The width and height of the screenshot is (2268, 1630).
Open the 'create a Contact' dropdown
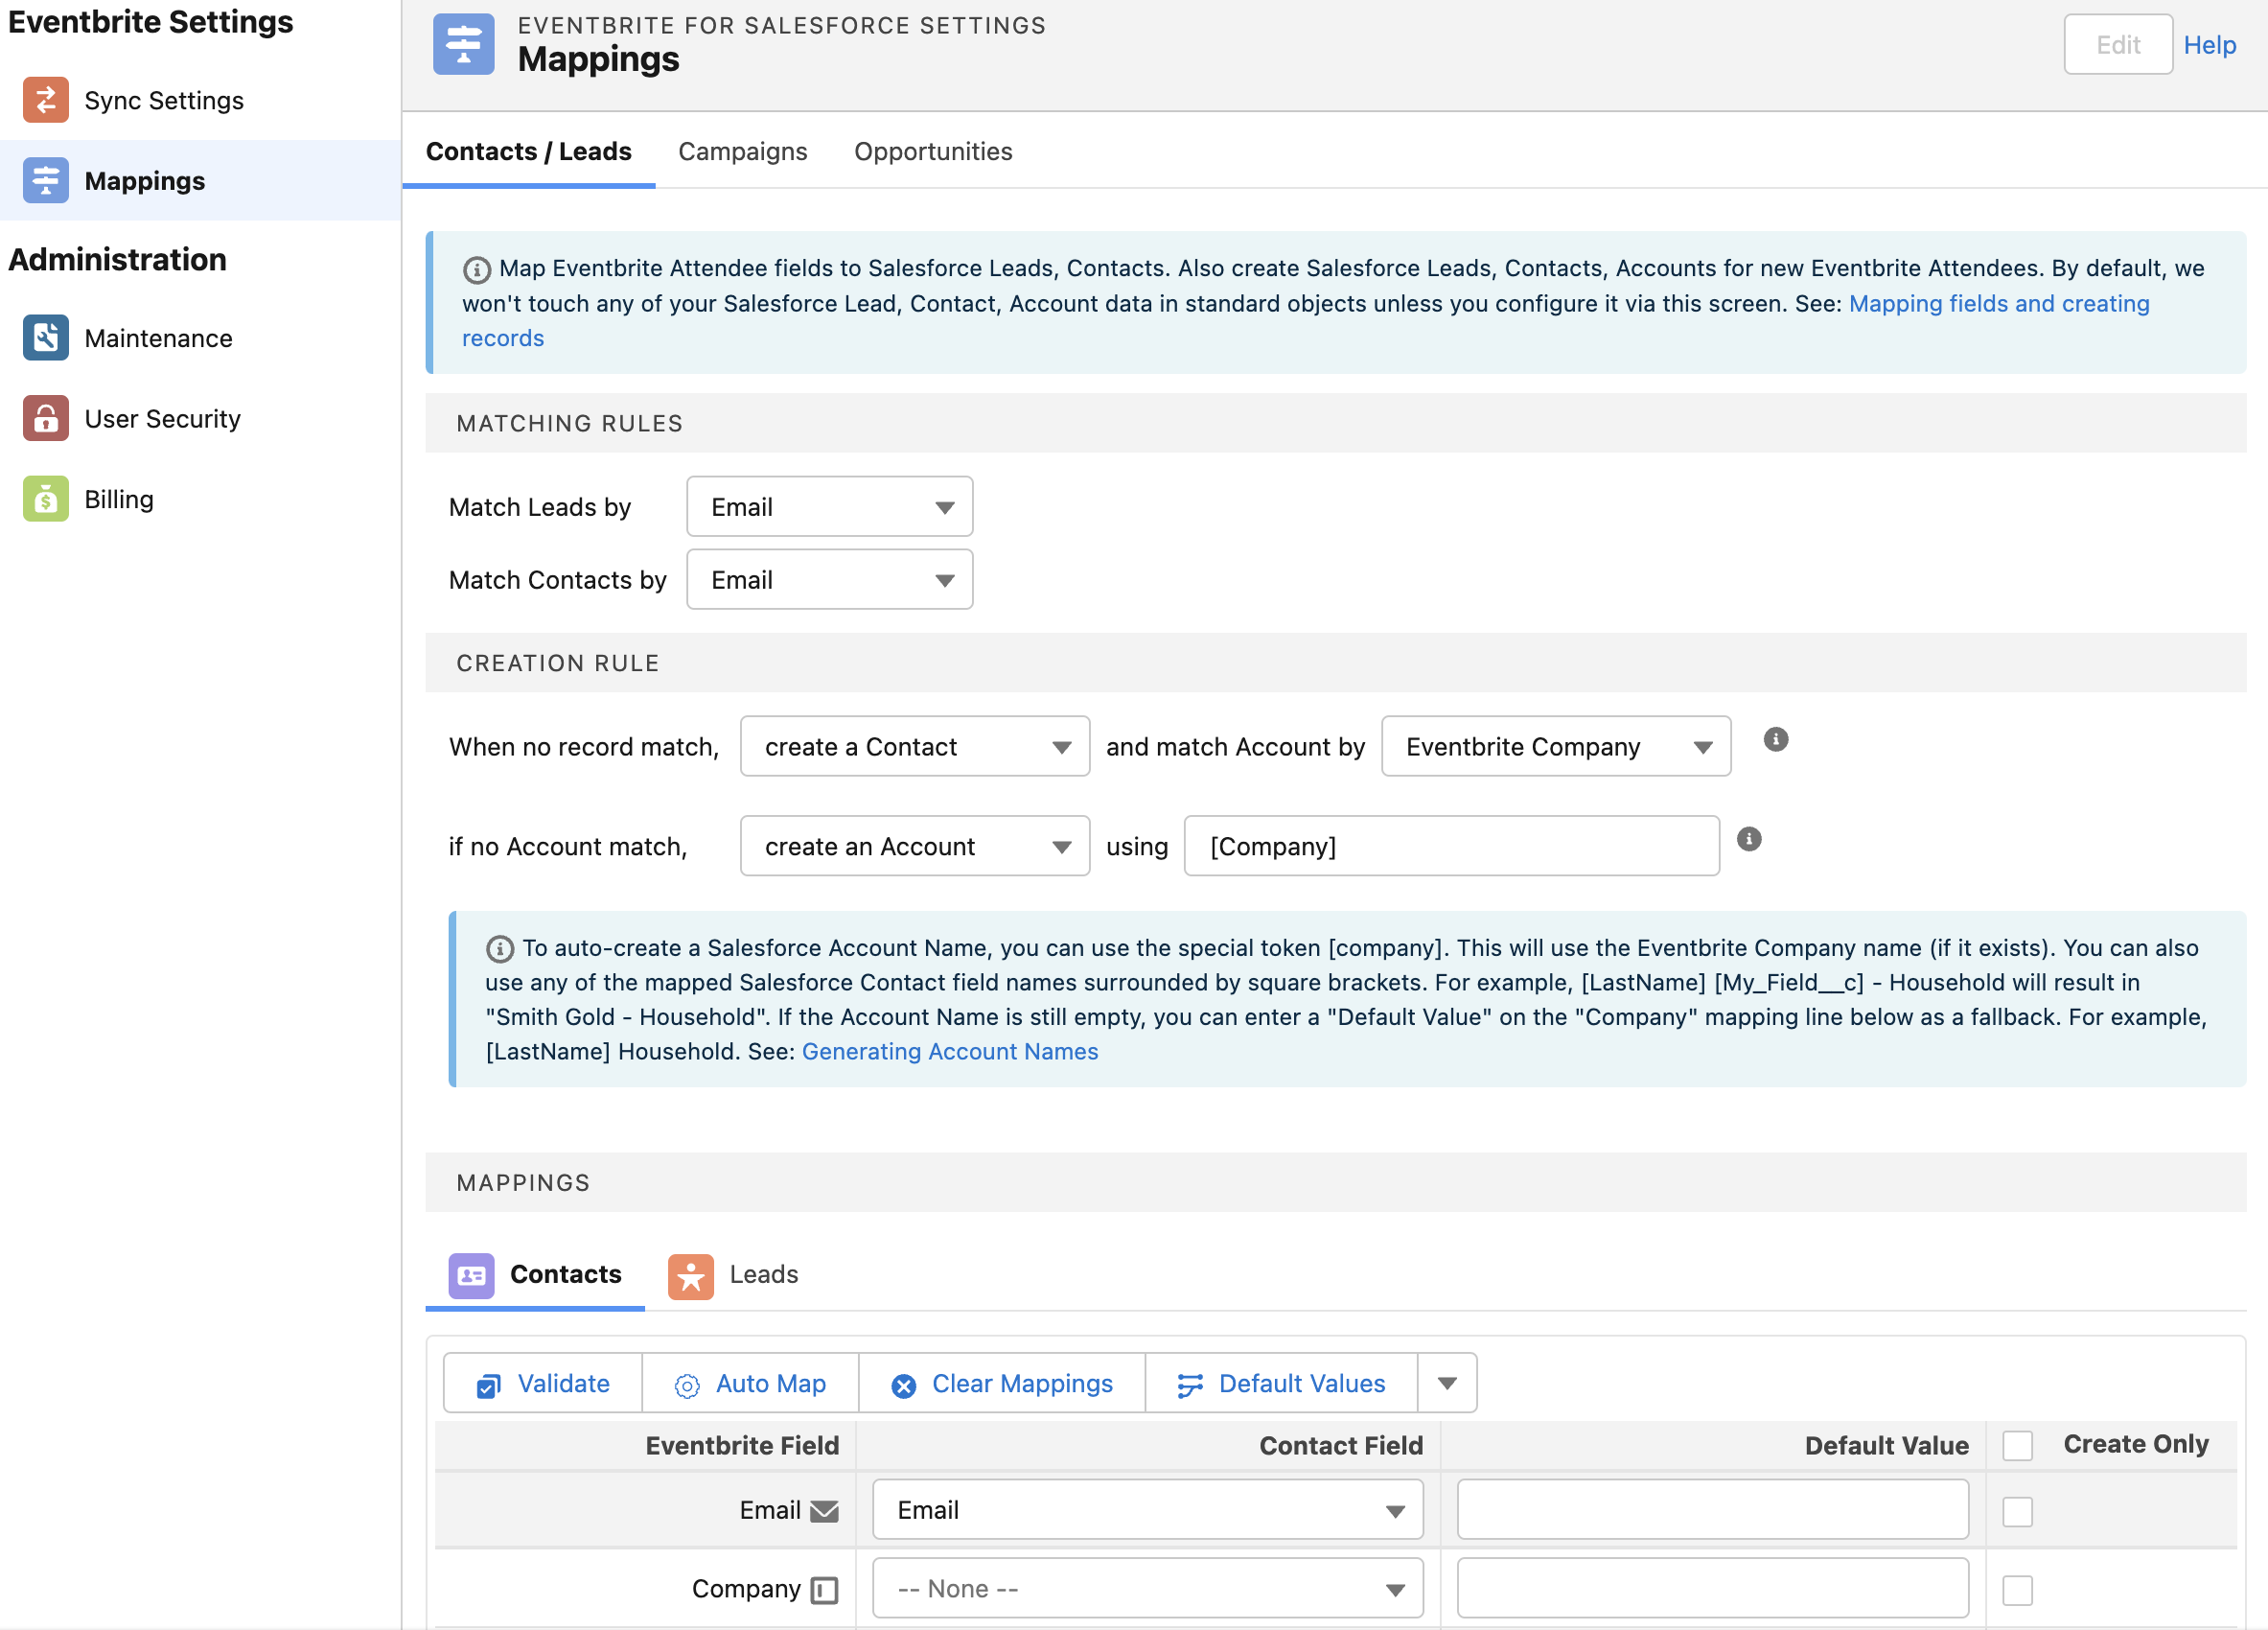click(x=914, y=746)
